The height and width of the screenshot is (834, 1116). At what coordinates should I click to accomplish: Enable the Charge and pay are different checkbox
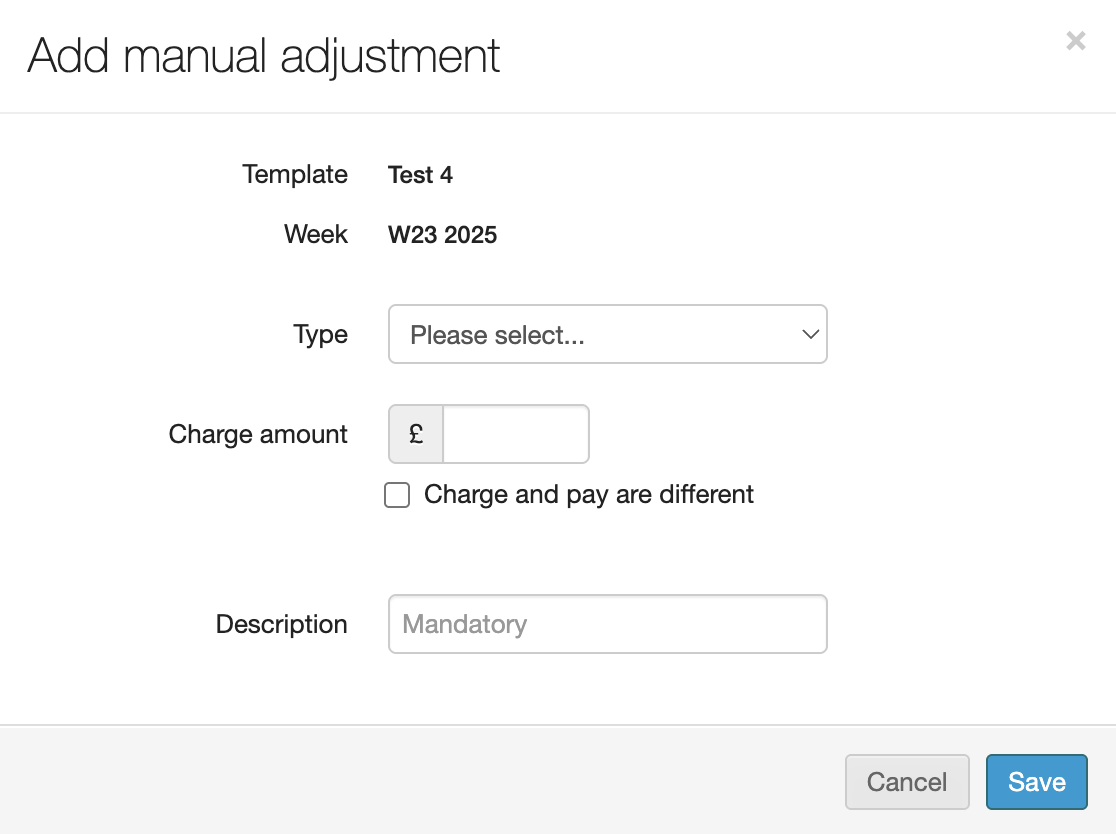pyautogui.click(x=397, y=495)
